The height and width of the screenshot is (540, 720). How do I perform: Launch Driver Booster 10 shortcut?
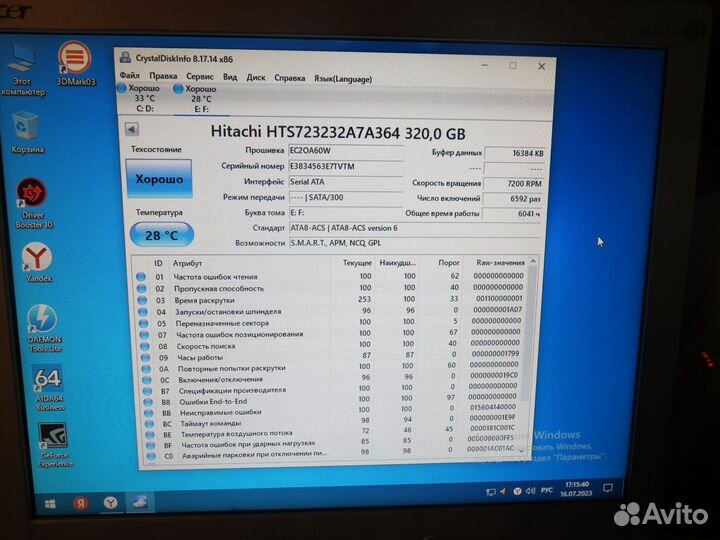tap(33, 203)
